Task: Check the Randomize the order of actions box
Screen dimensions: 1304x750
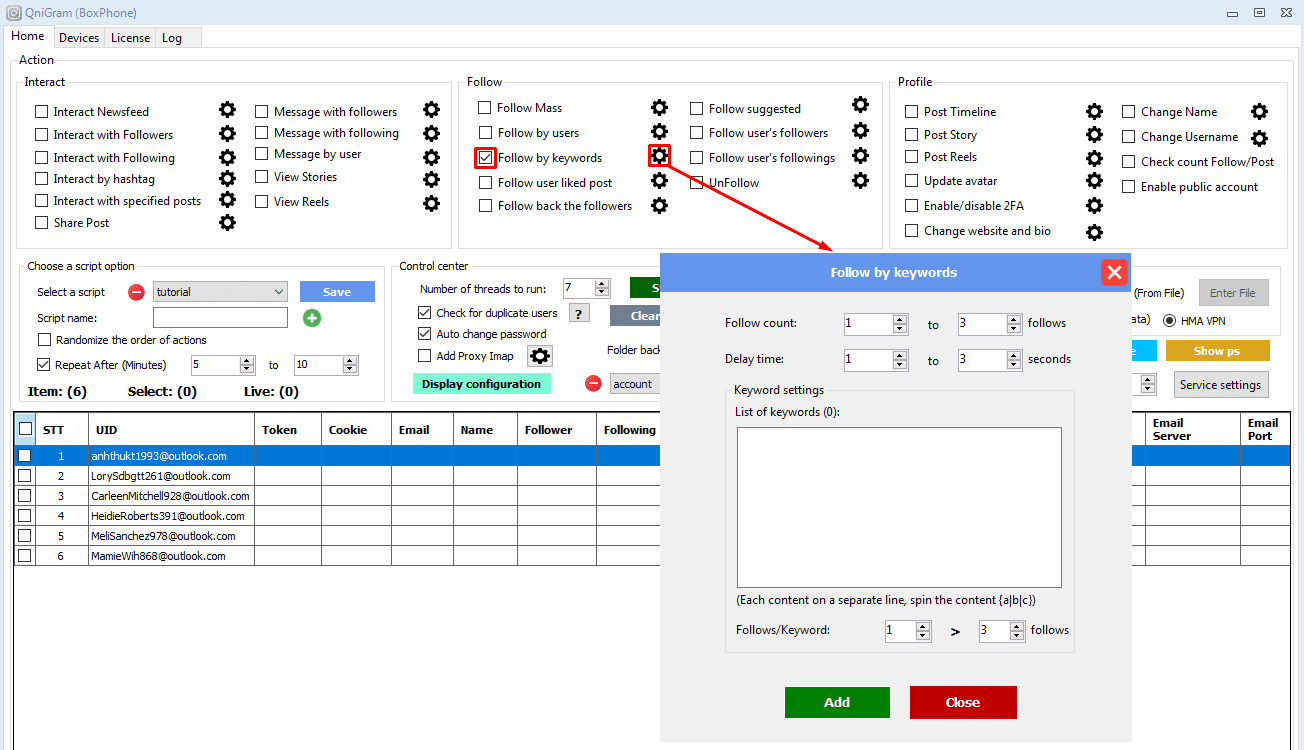Action: (x=44, y=340)
